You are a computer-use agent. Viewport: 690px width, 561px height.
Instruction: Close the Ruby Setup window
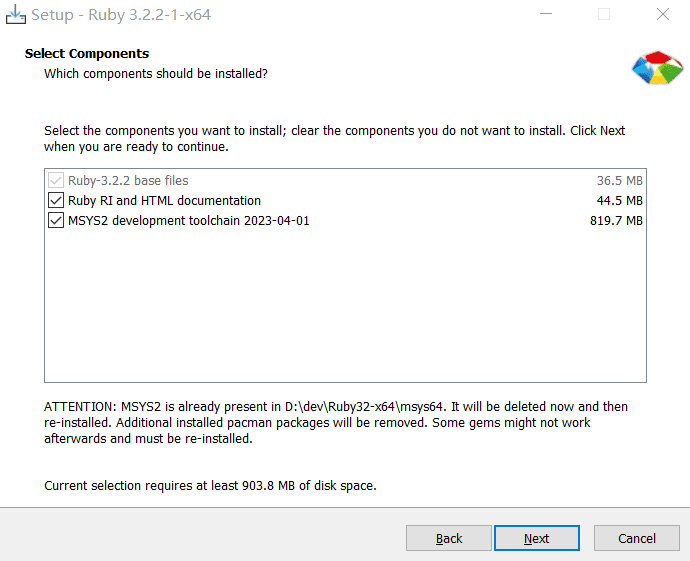(x=662, y=15)
